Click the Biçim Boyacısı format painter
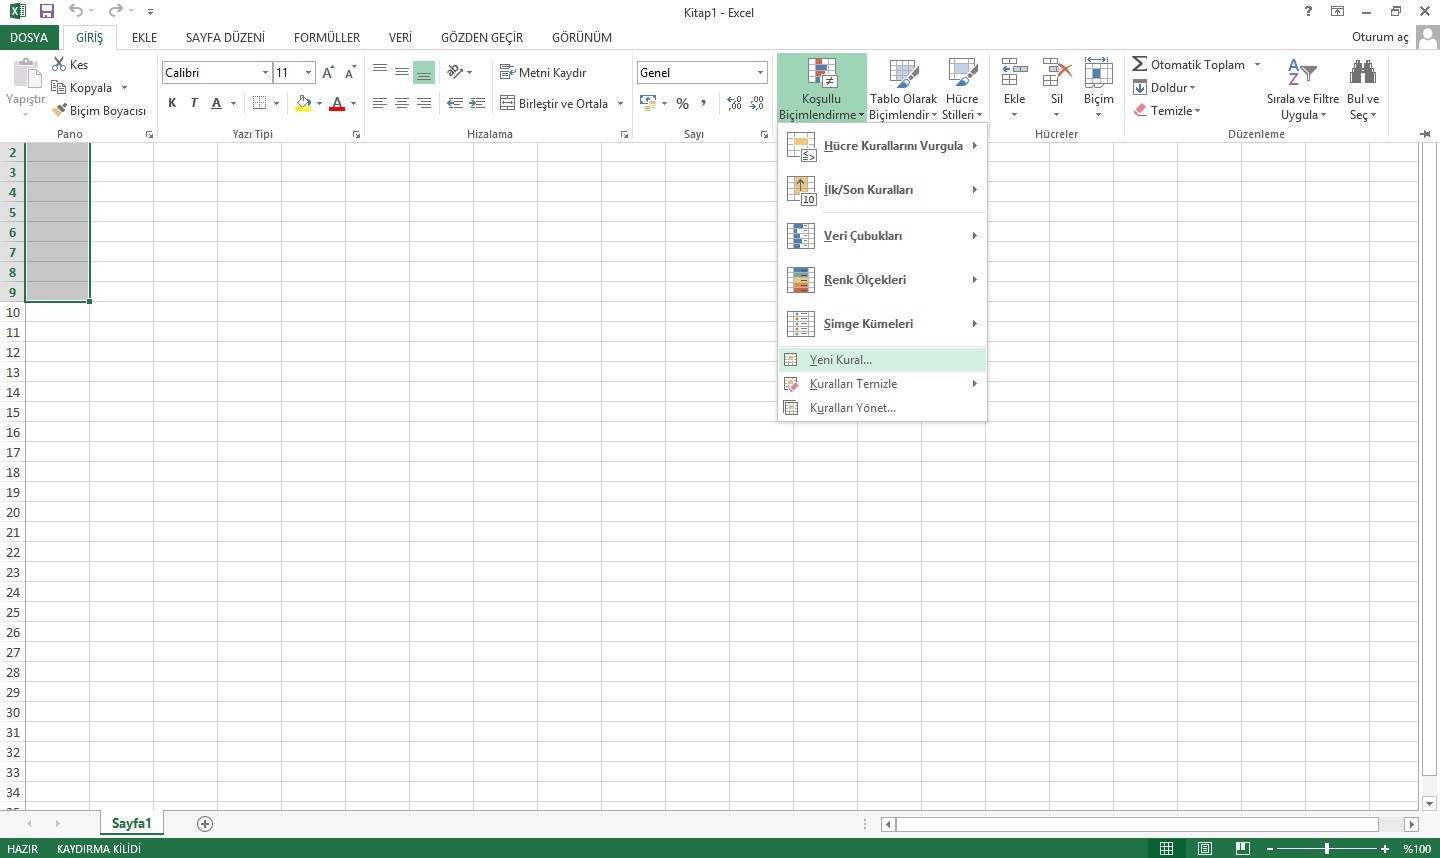Image resolution: width=1440 pixels, height=858 pixels. 100,111
